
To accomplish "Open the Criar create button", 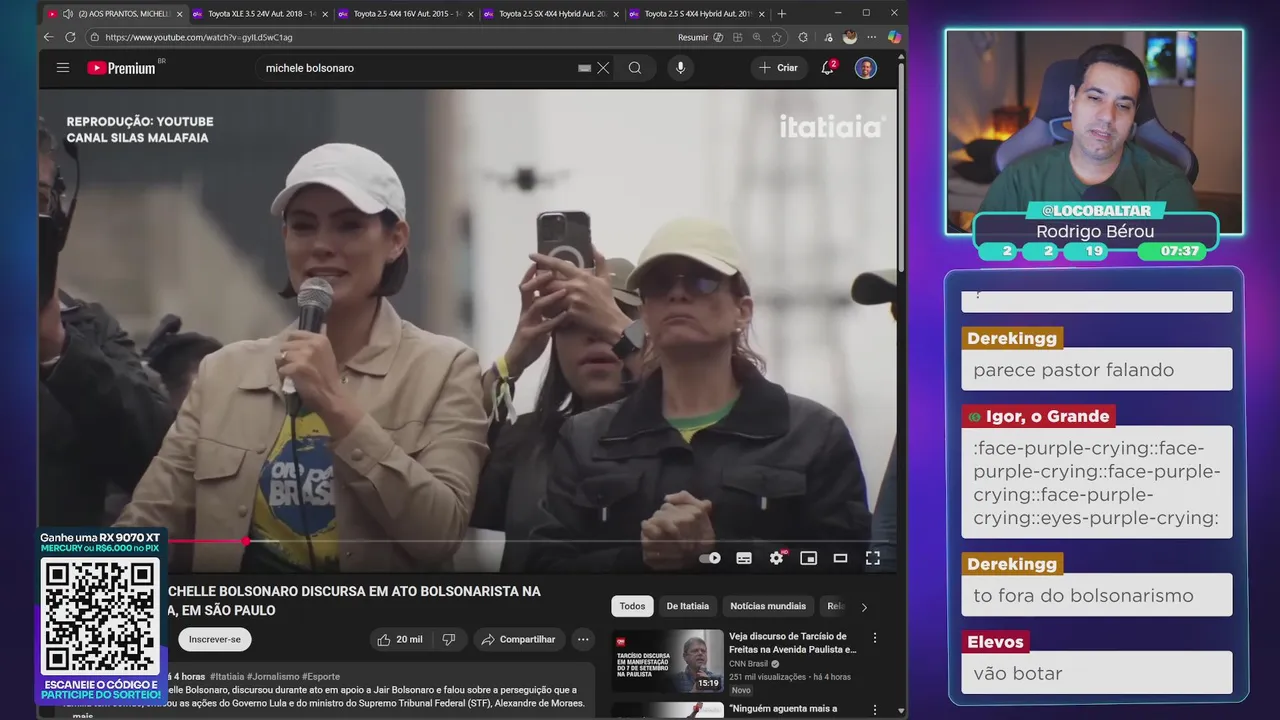I will [x=779, y=68].
